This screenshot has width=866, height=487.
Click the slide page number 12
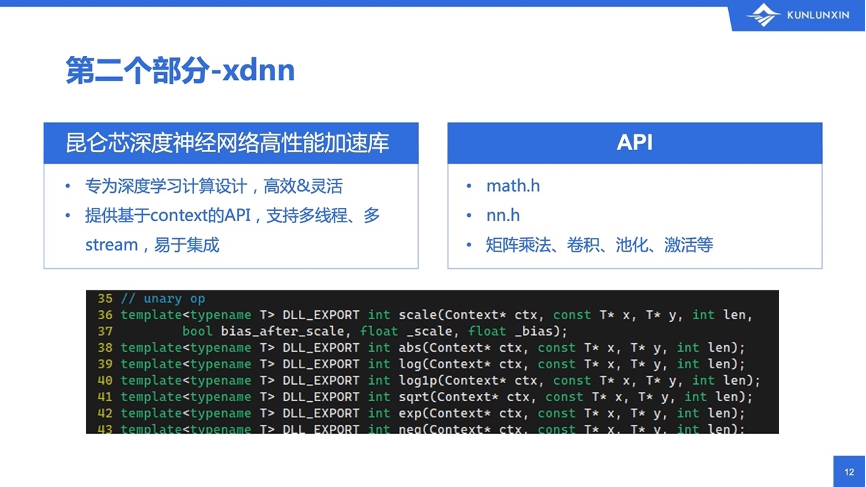tap(849, 472)
